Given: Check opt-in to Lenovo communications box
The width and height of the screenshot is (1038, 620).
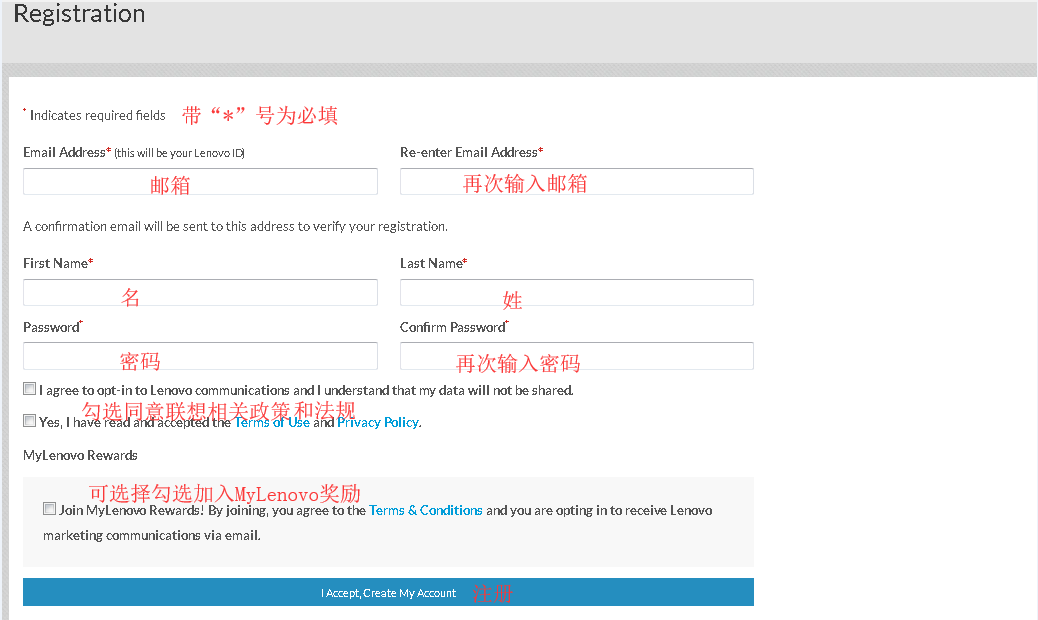Looking at the screenshot, I should point(30,389).
